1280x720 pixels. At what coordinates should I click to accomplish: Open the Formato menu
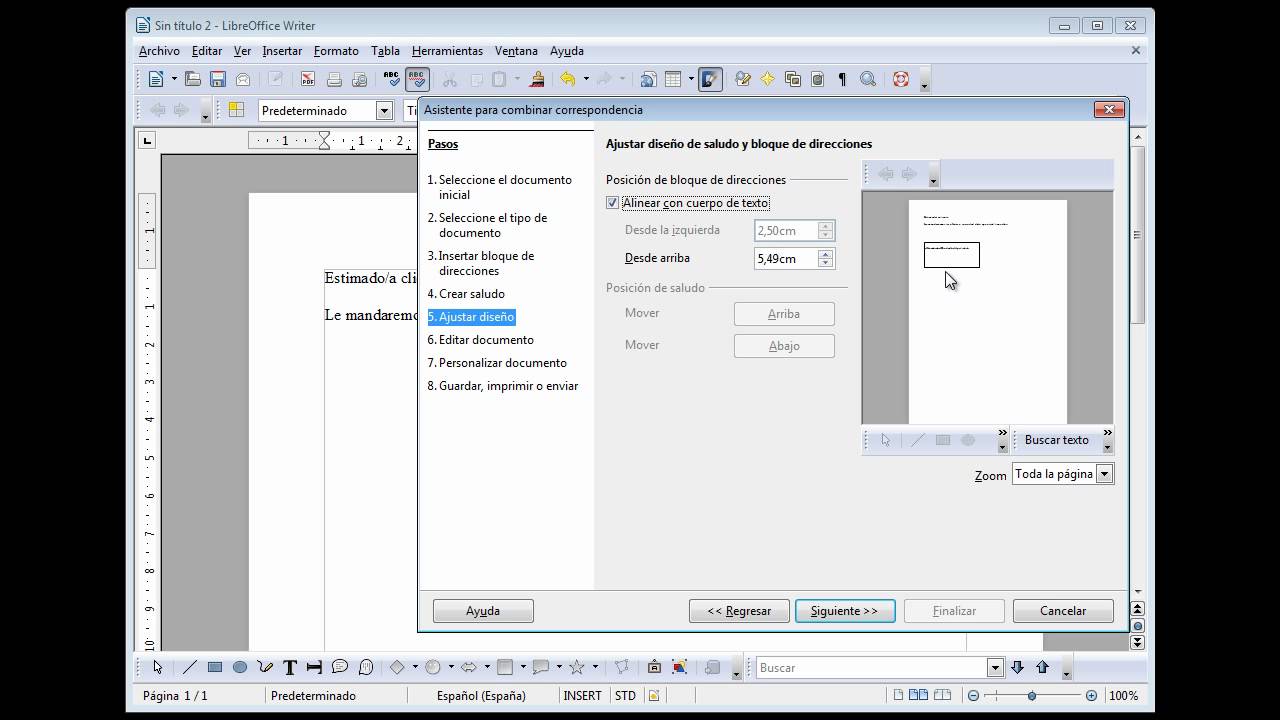tap(336, 51)
